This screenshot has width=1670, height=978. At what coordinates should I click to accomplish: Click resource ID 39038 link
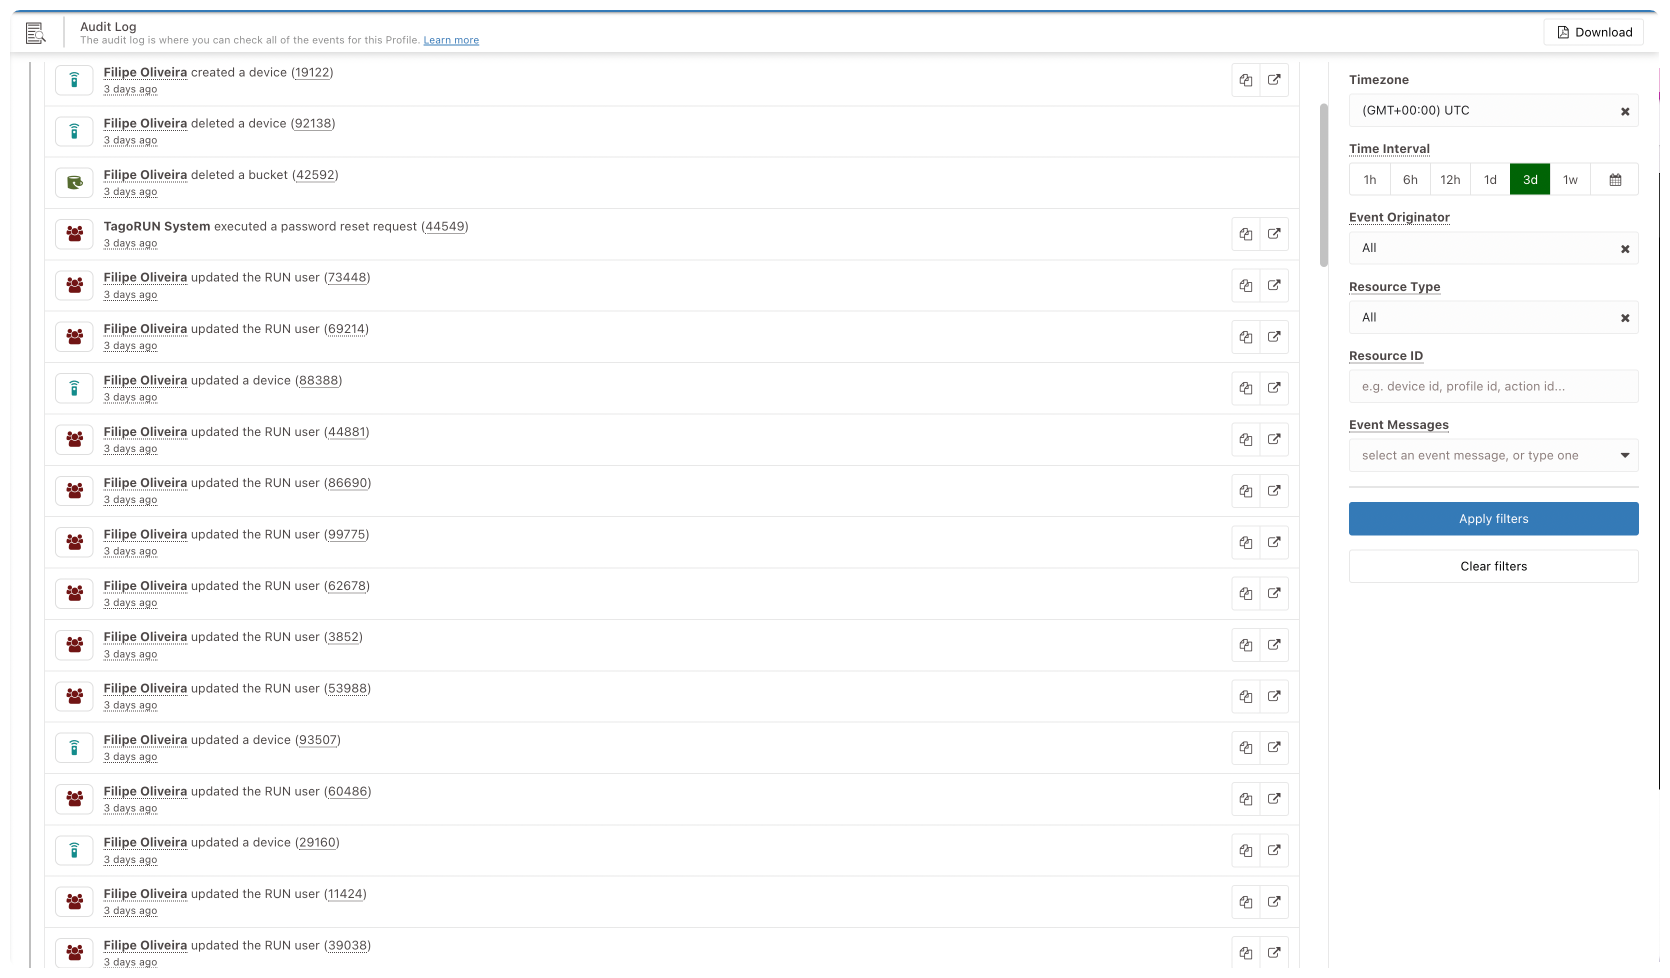point(347,946)
